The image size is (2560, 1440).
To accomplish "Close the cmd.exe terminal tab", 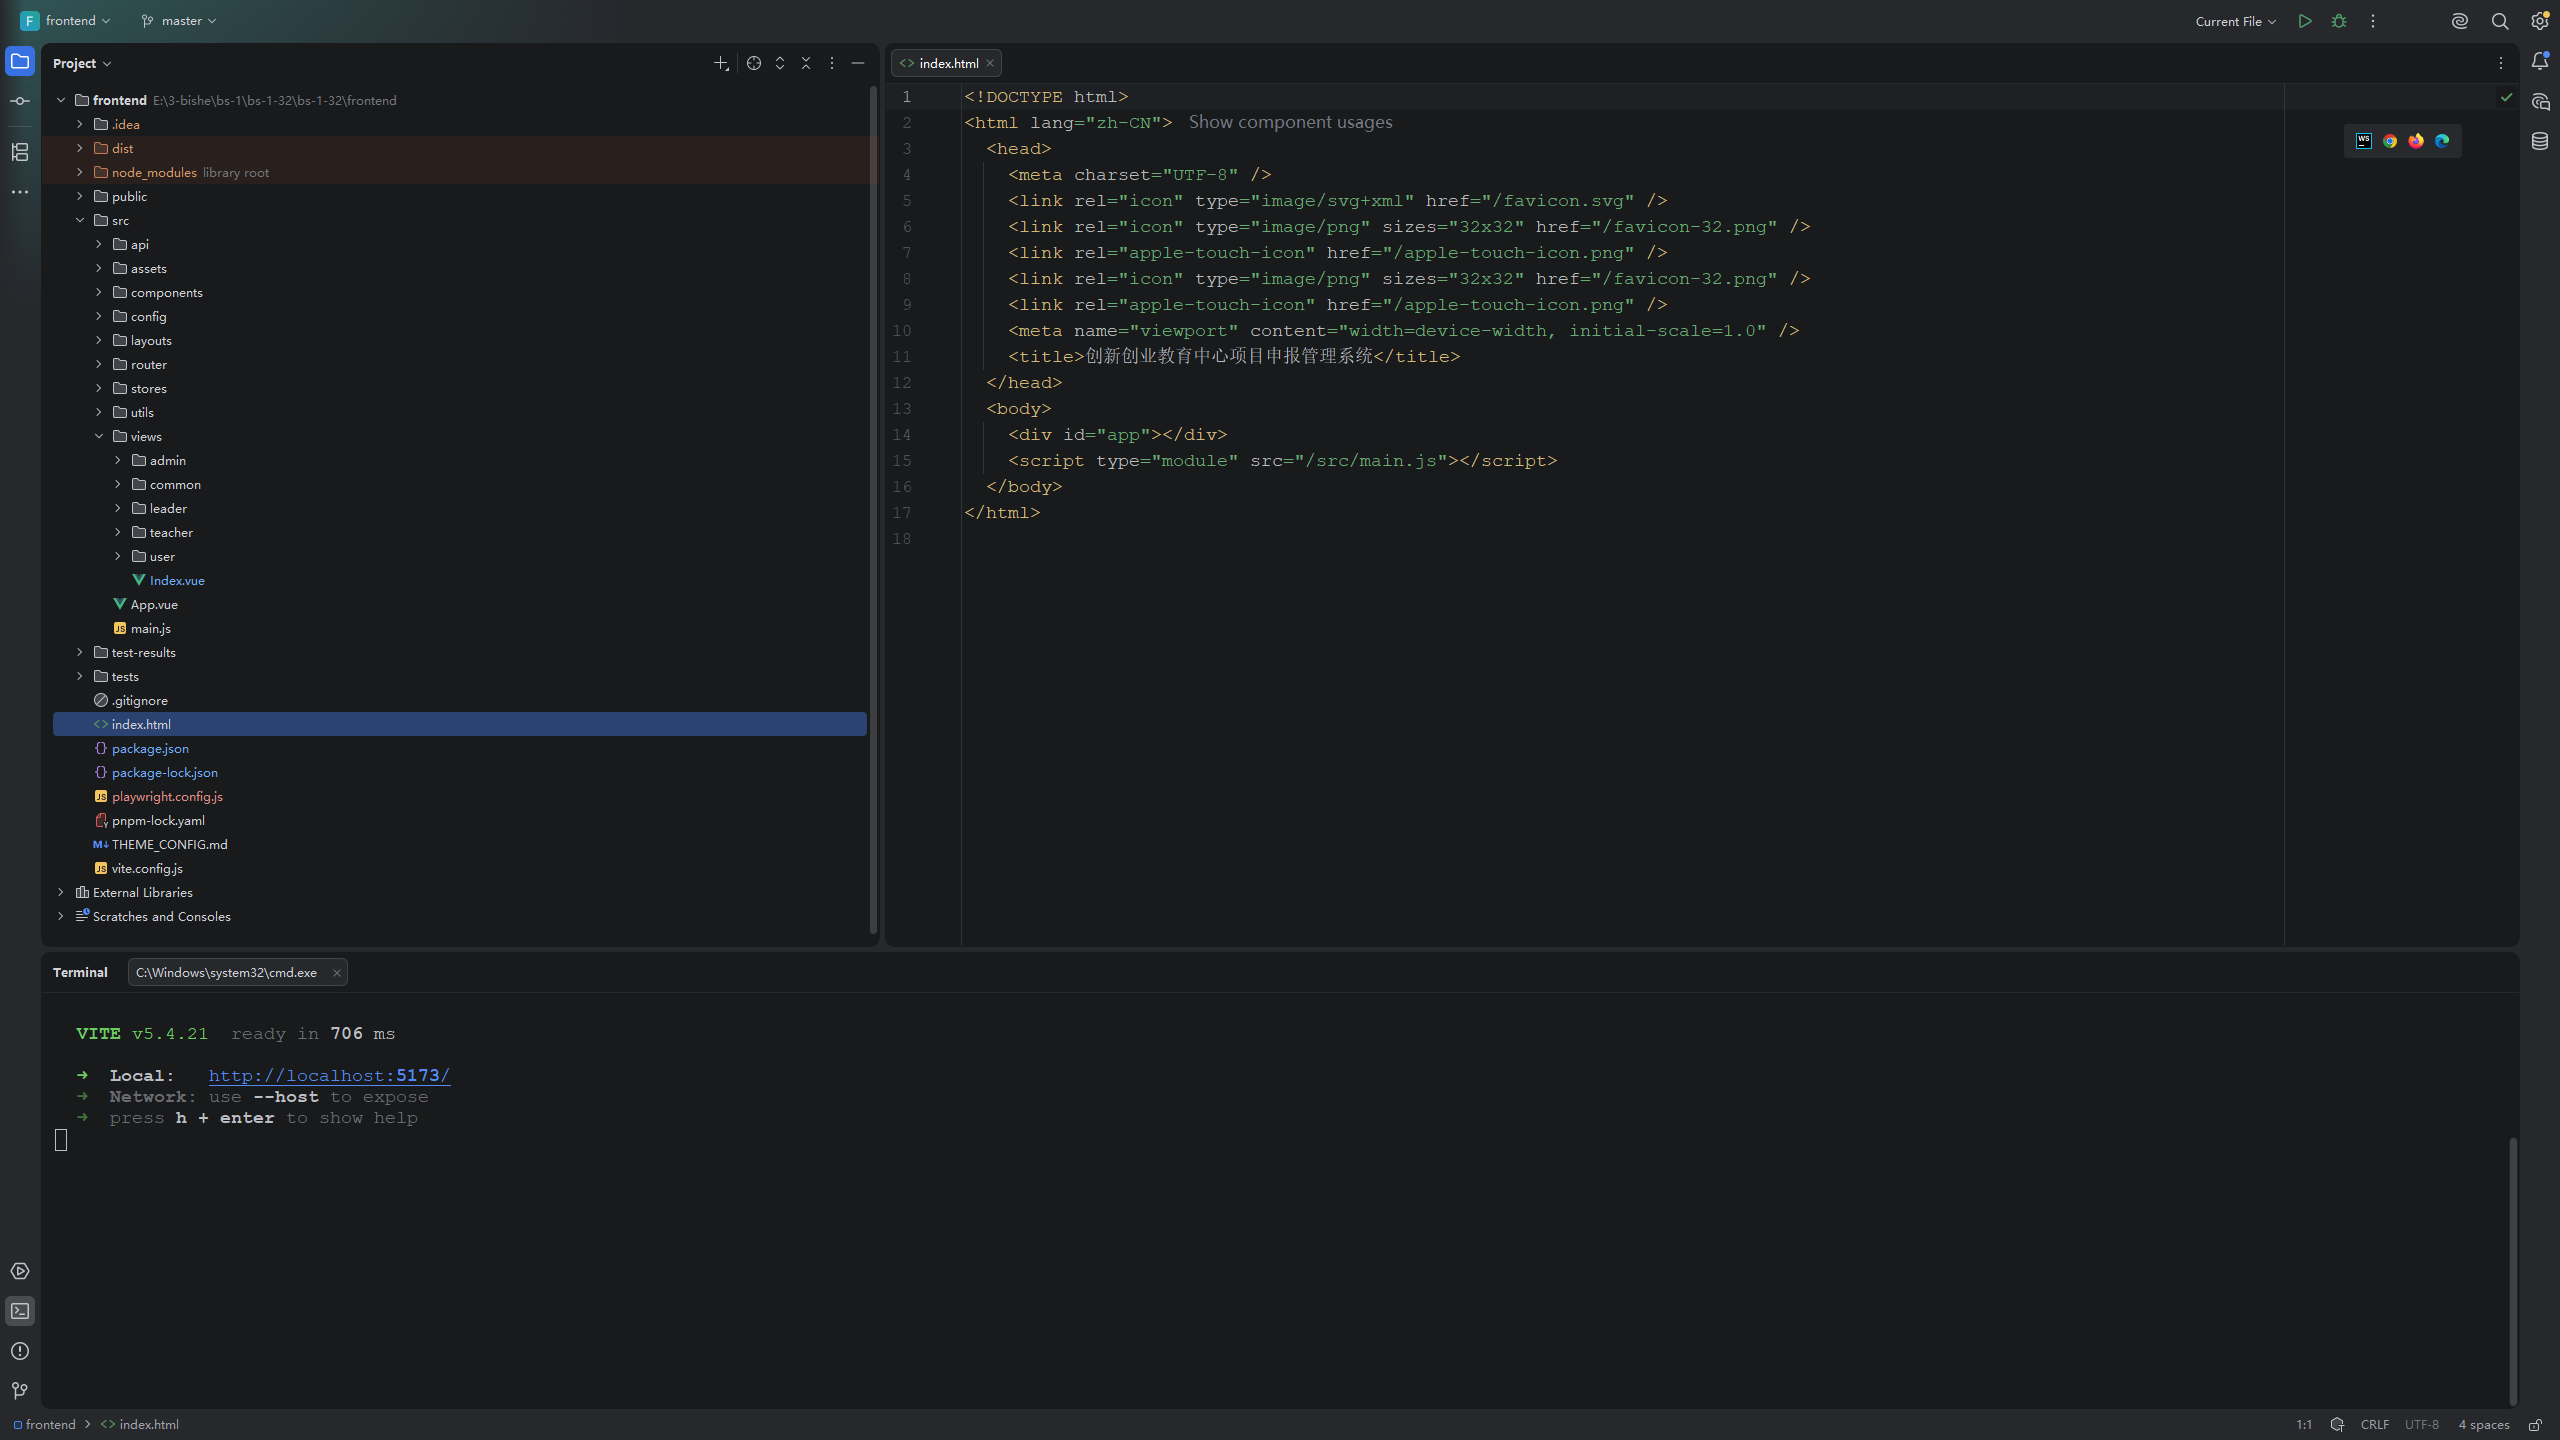I will pos(337,973).
